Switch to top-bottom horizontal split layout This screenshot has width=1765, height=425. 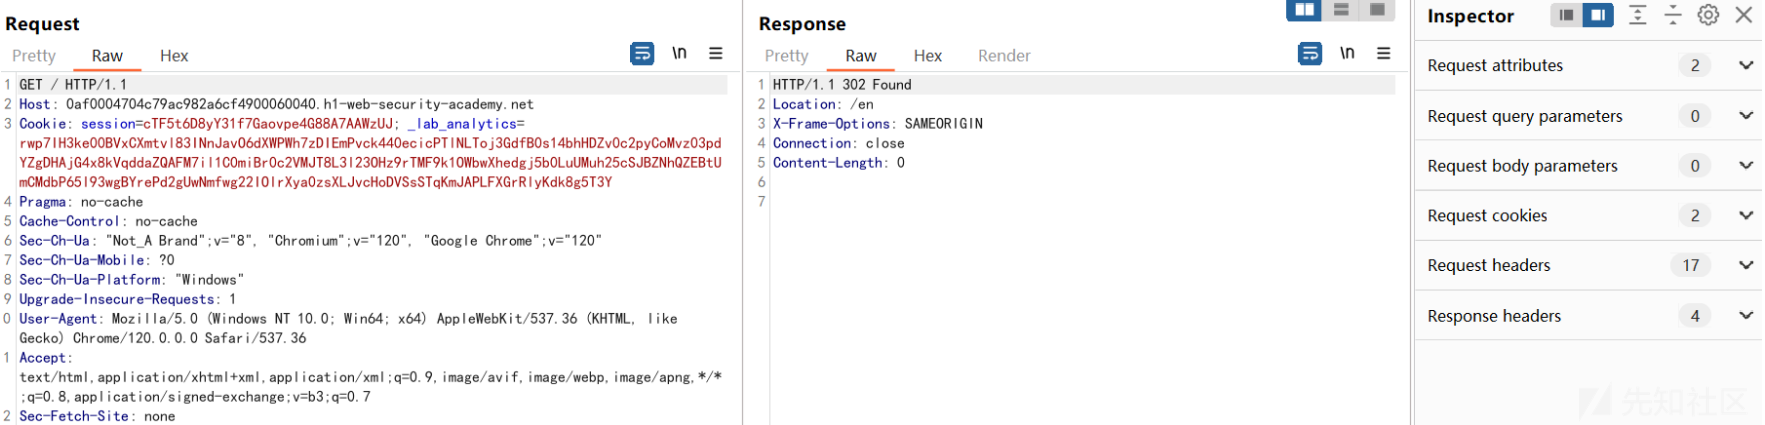pos(1341,10)
